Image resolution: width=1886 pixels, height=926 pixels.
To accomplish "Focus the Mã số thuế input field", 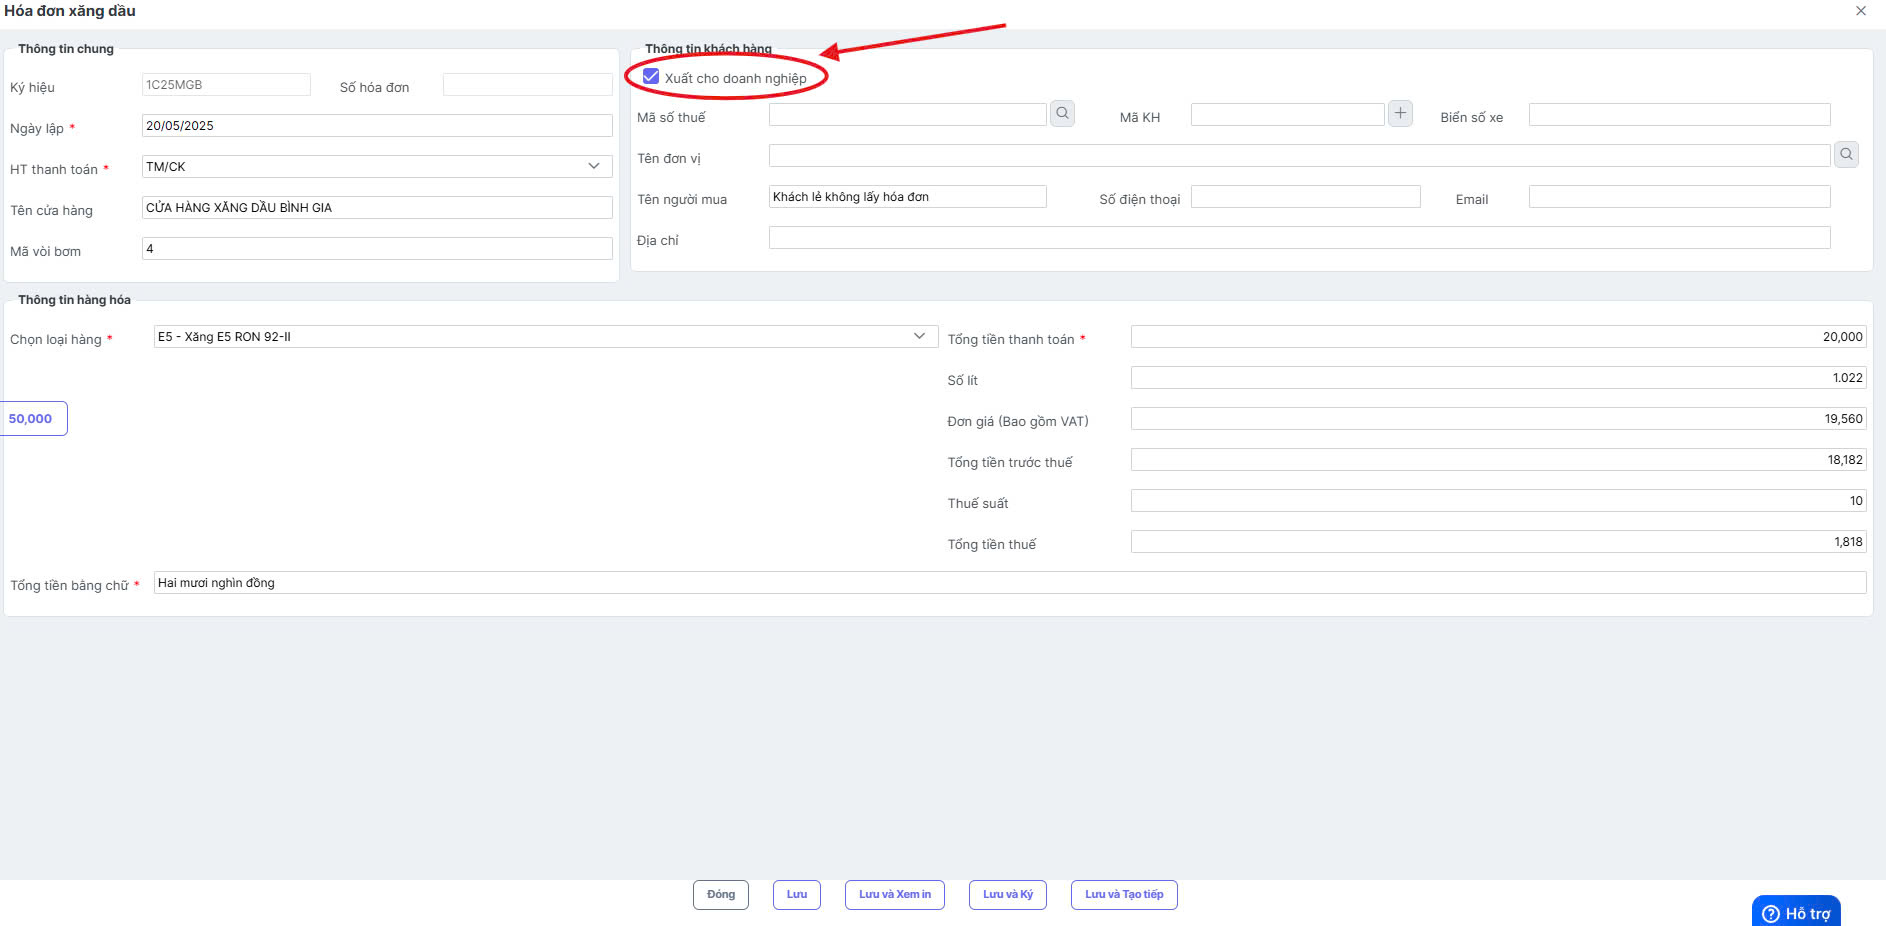I will tap(908, 115).
